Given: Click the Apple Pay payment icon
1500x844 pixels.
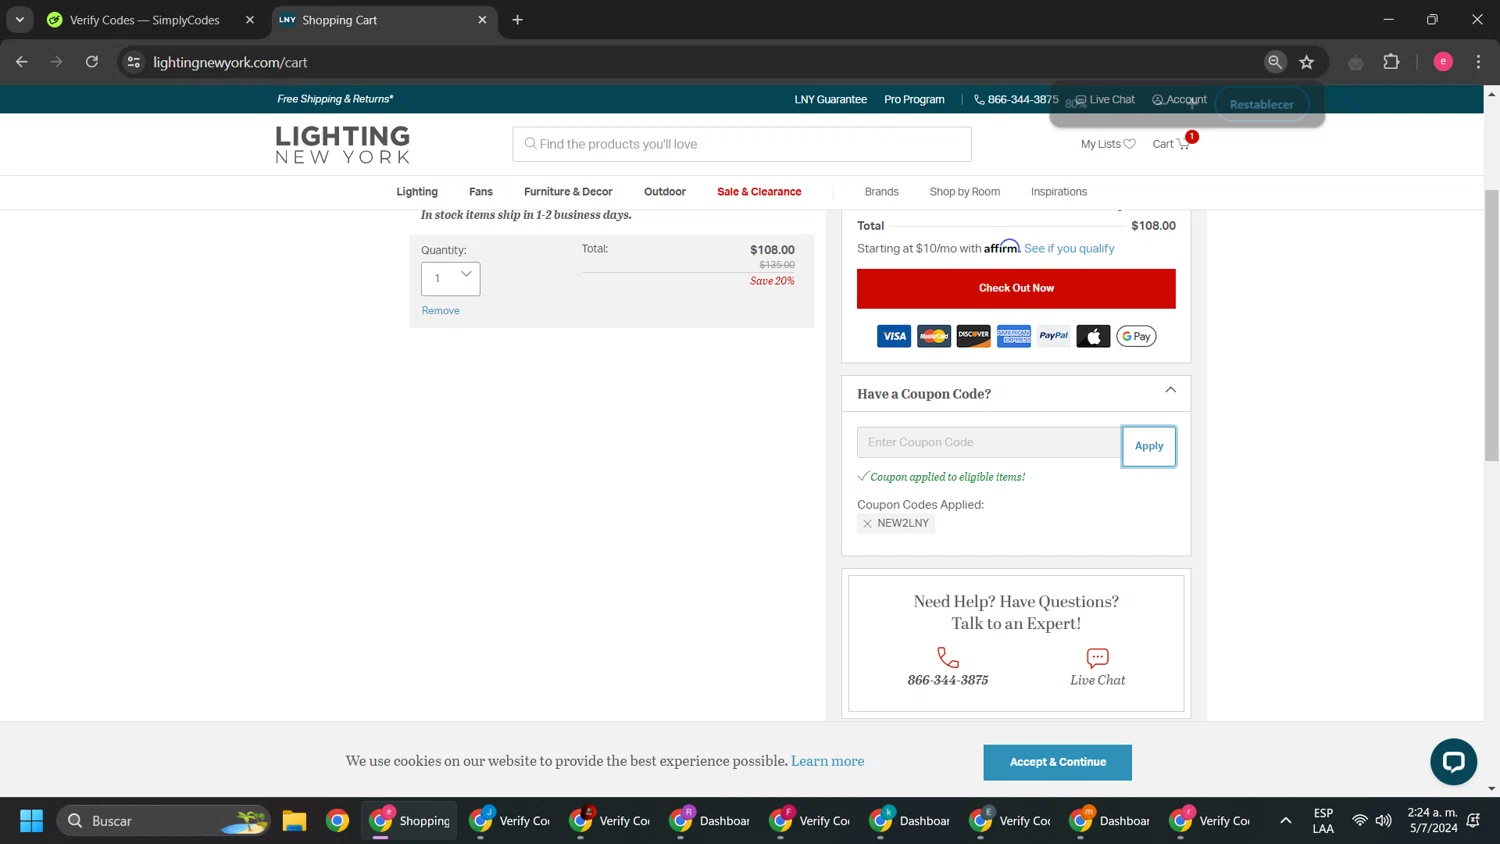Looking at the screenshot, I should 1093,336.
